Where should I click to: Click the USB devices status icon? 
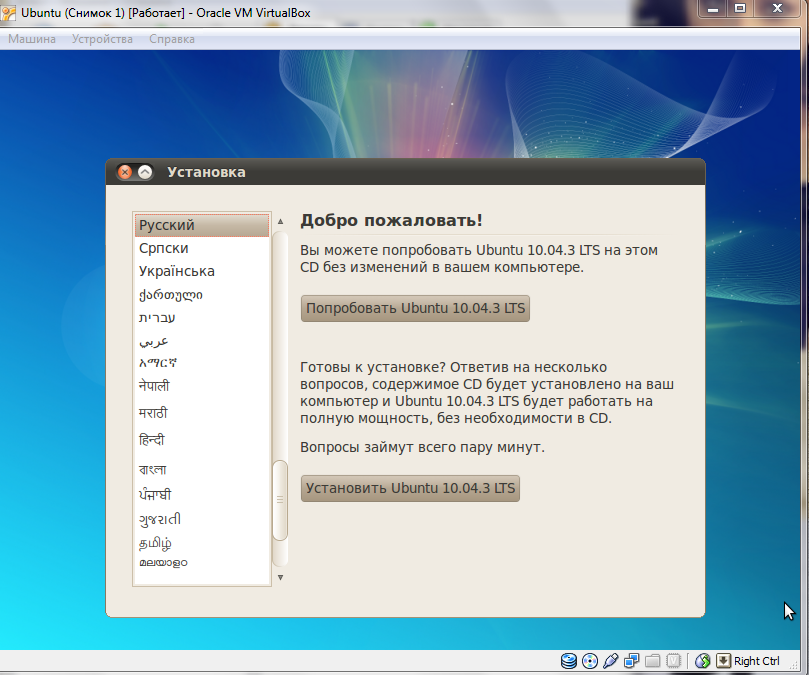pyautogui.click(x=610, y=661)
